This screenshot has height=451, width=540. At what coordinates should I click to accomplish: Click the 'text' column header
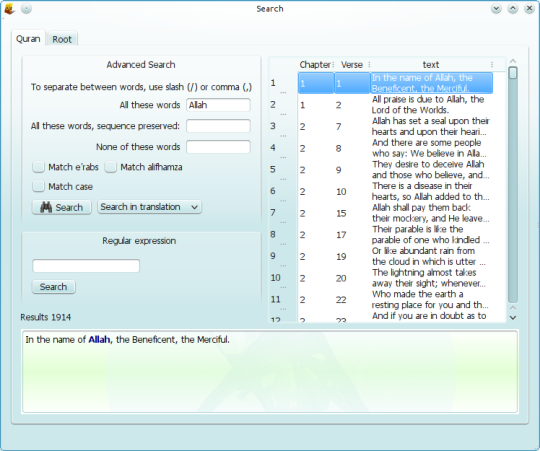(431, 65)
